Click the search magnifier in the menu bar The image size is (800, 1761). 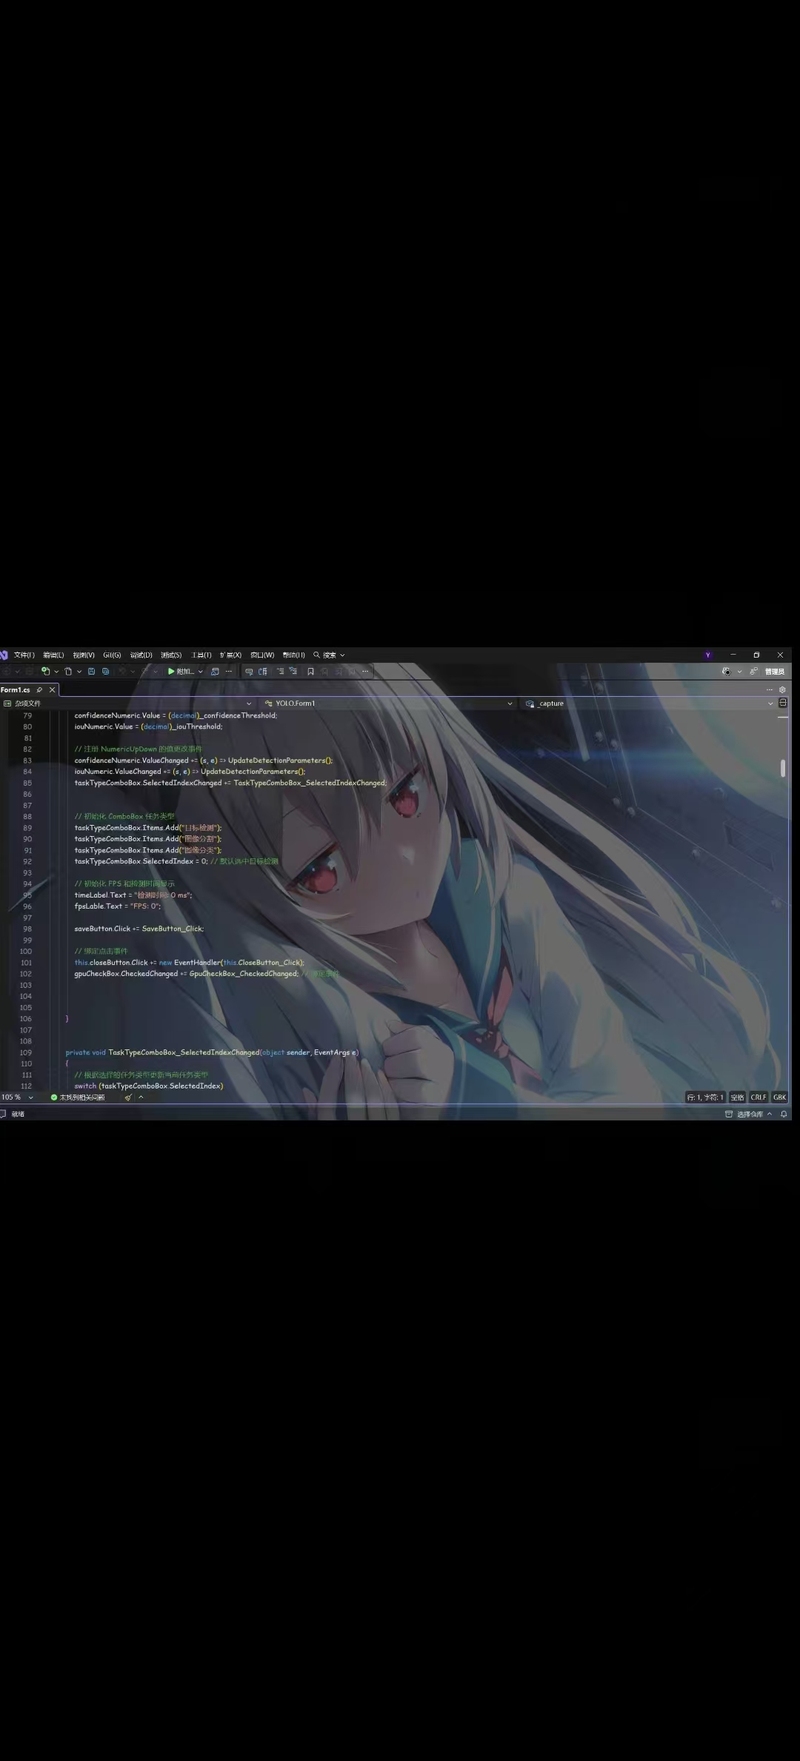(x=317, y=655)
